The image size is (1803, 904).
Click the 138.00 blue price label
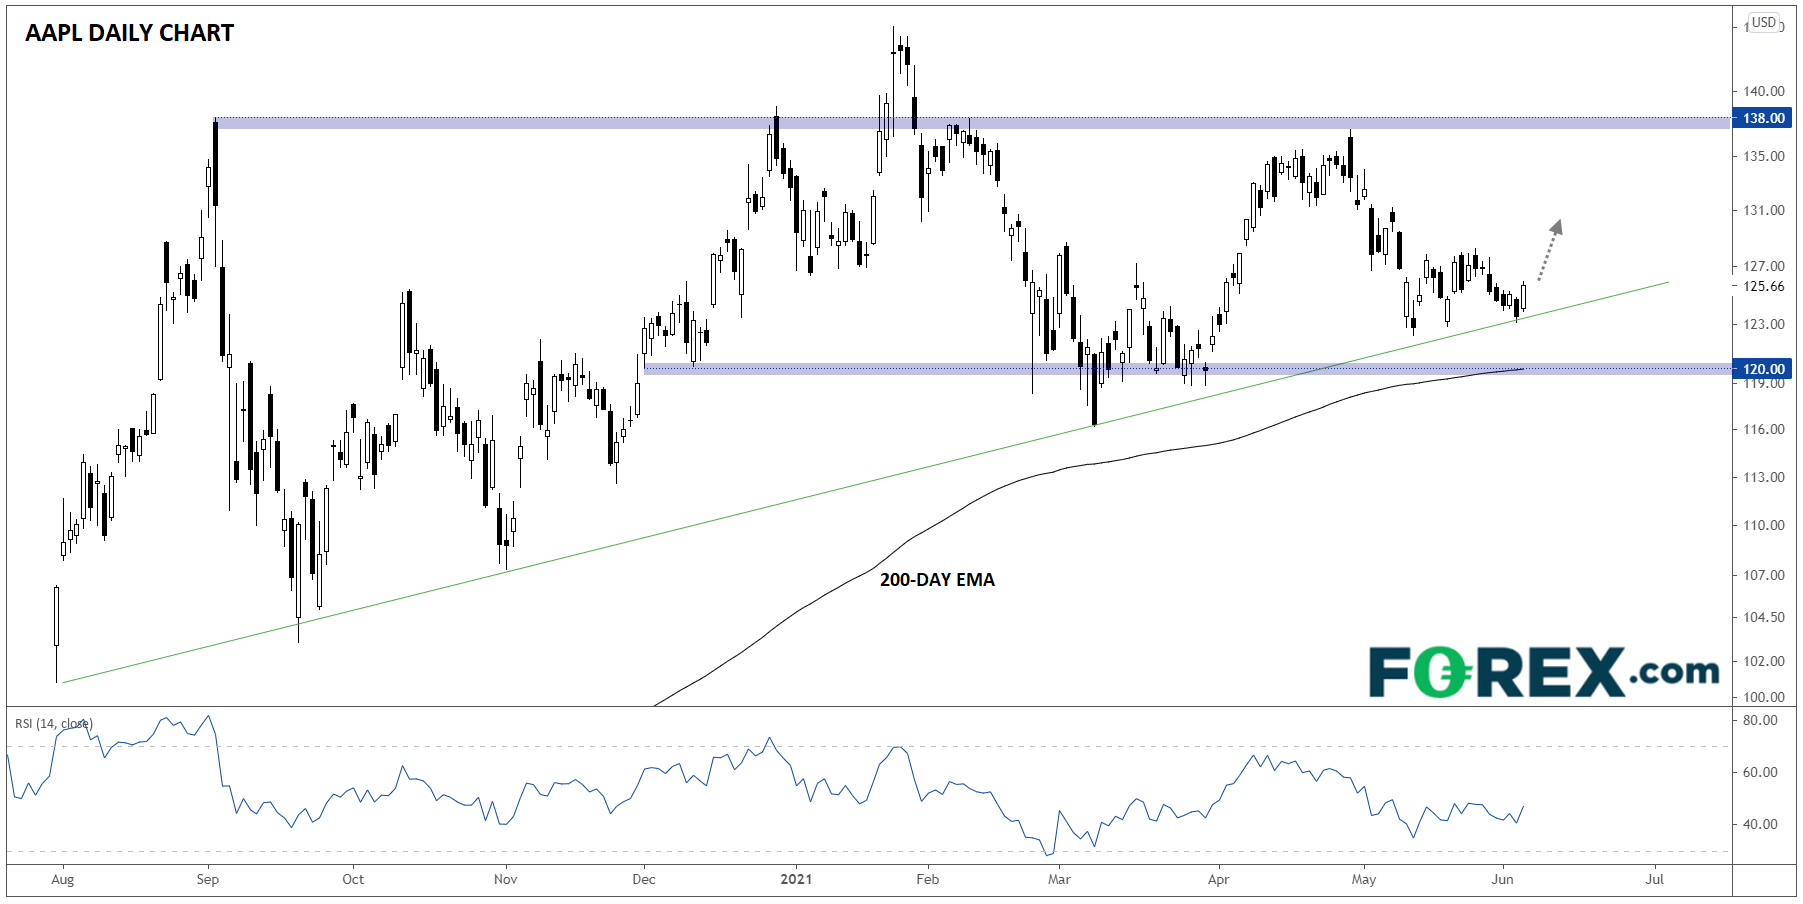(x=1763, y=118)
